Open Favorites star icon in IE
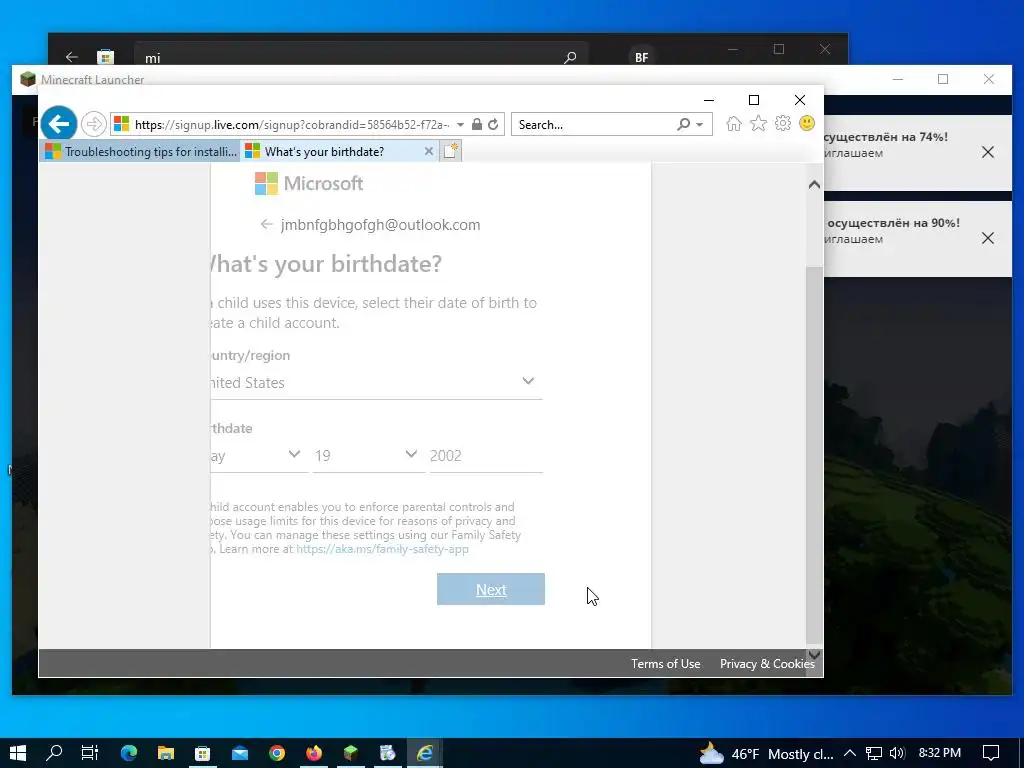This screenshot has height=768, width=1024. point(758,123)
